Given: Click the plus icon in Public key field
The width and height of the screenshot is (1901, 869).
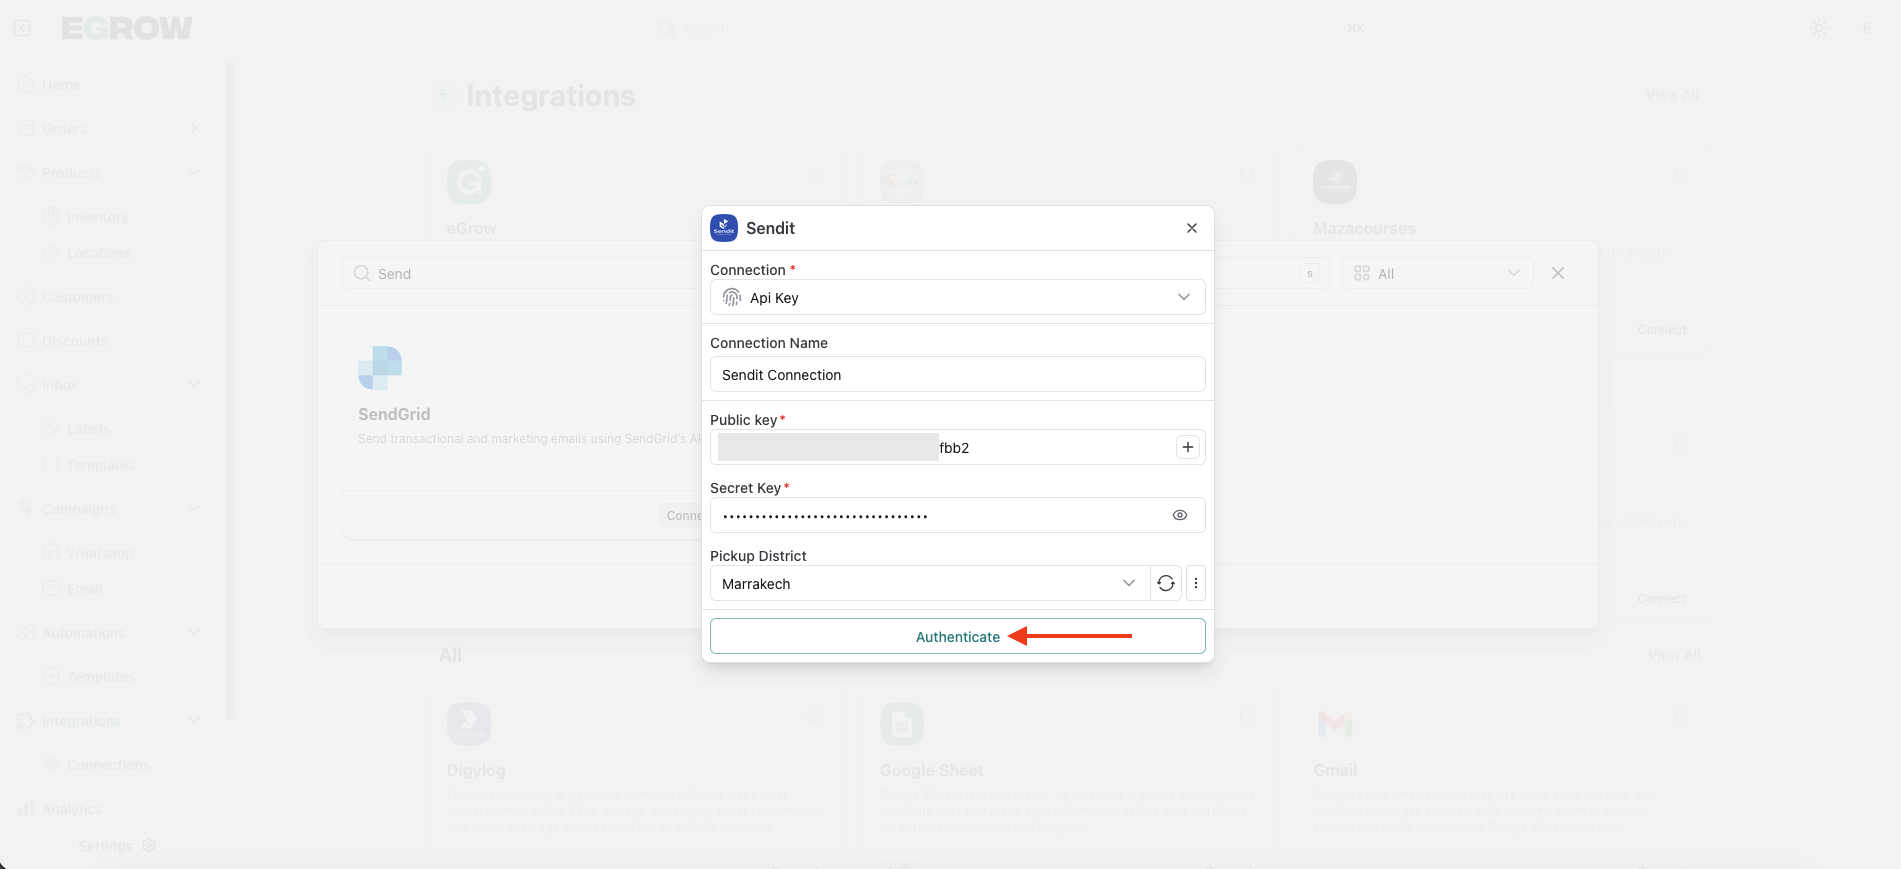Looking at the screenshot, I should coord(1187,447).
